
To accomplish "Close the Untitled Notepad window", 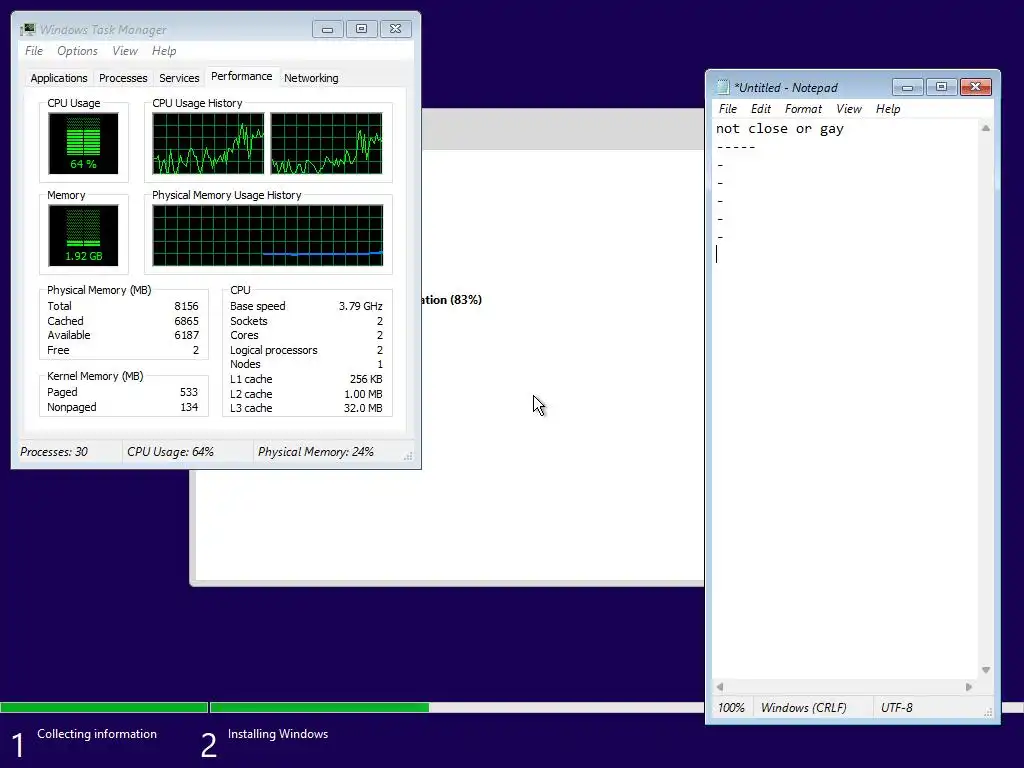I will click(976, 88).
